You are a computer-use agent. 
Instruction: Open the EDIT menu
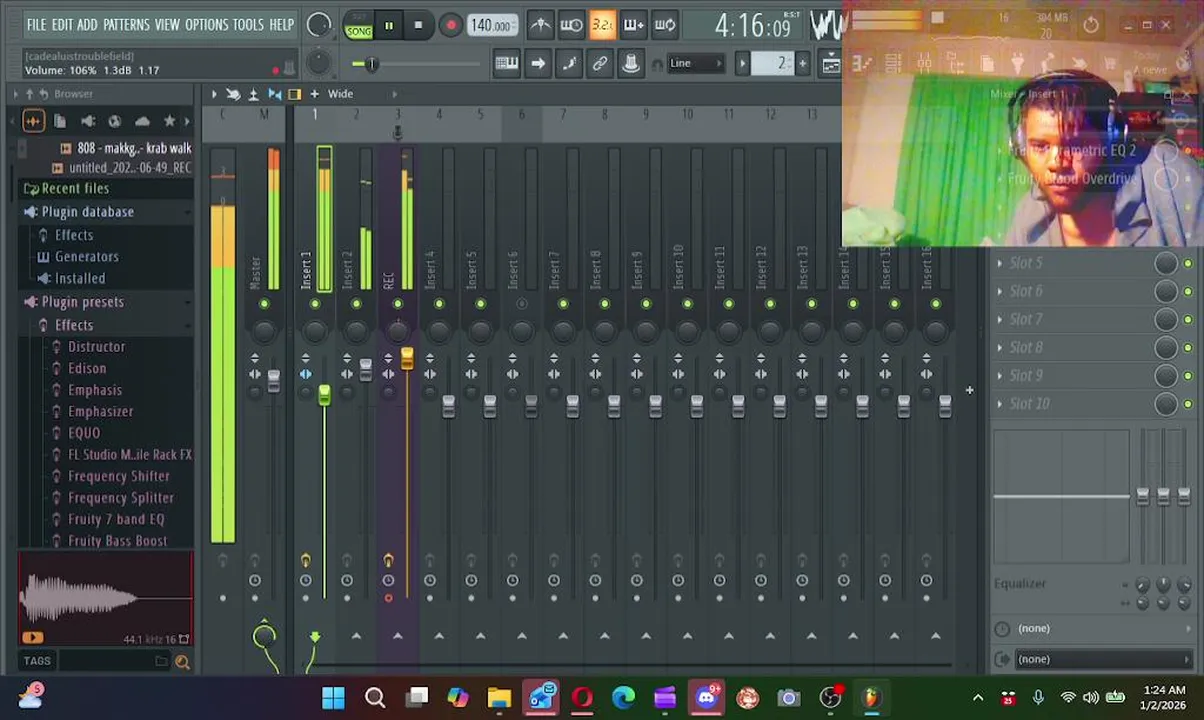[x=62, y=25]
